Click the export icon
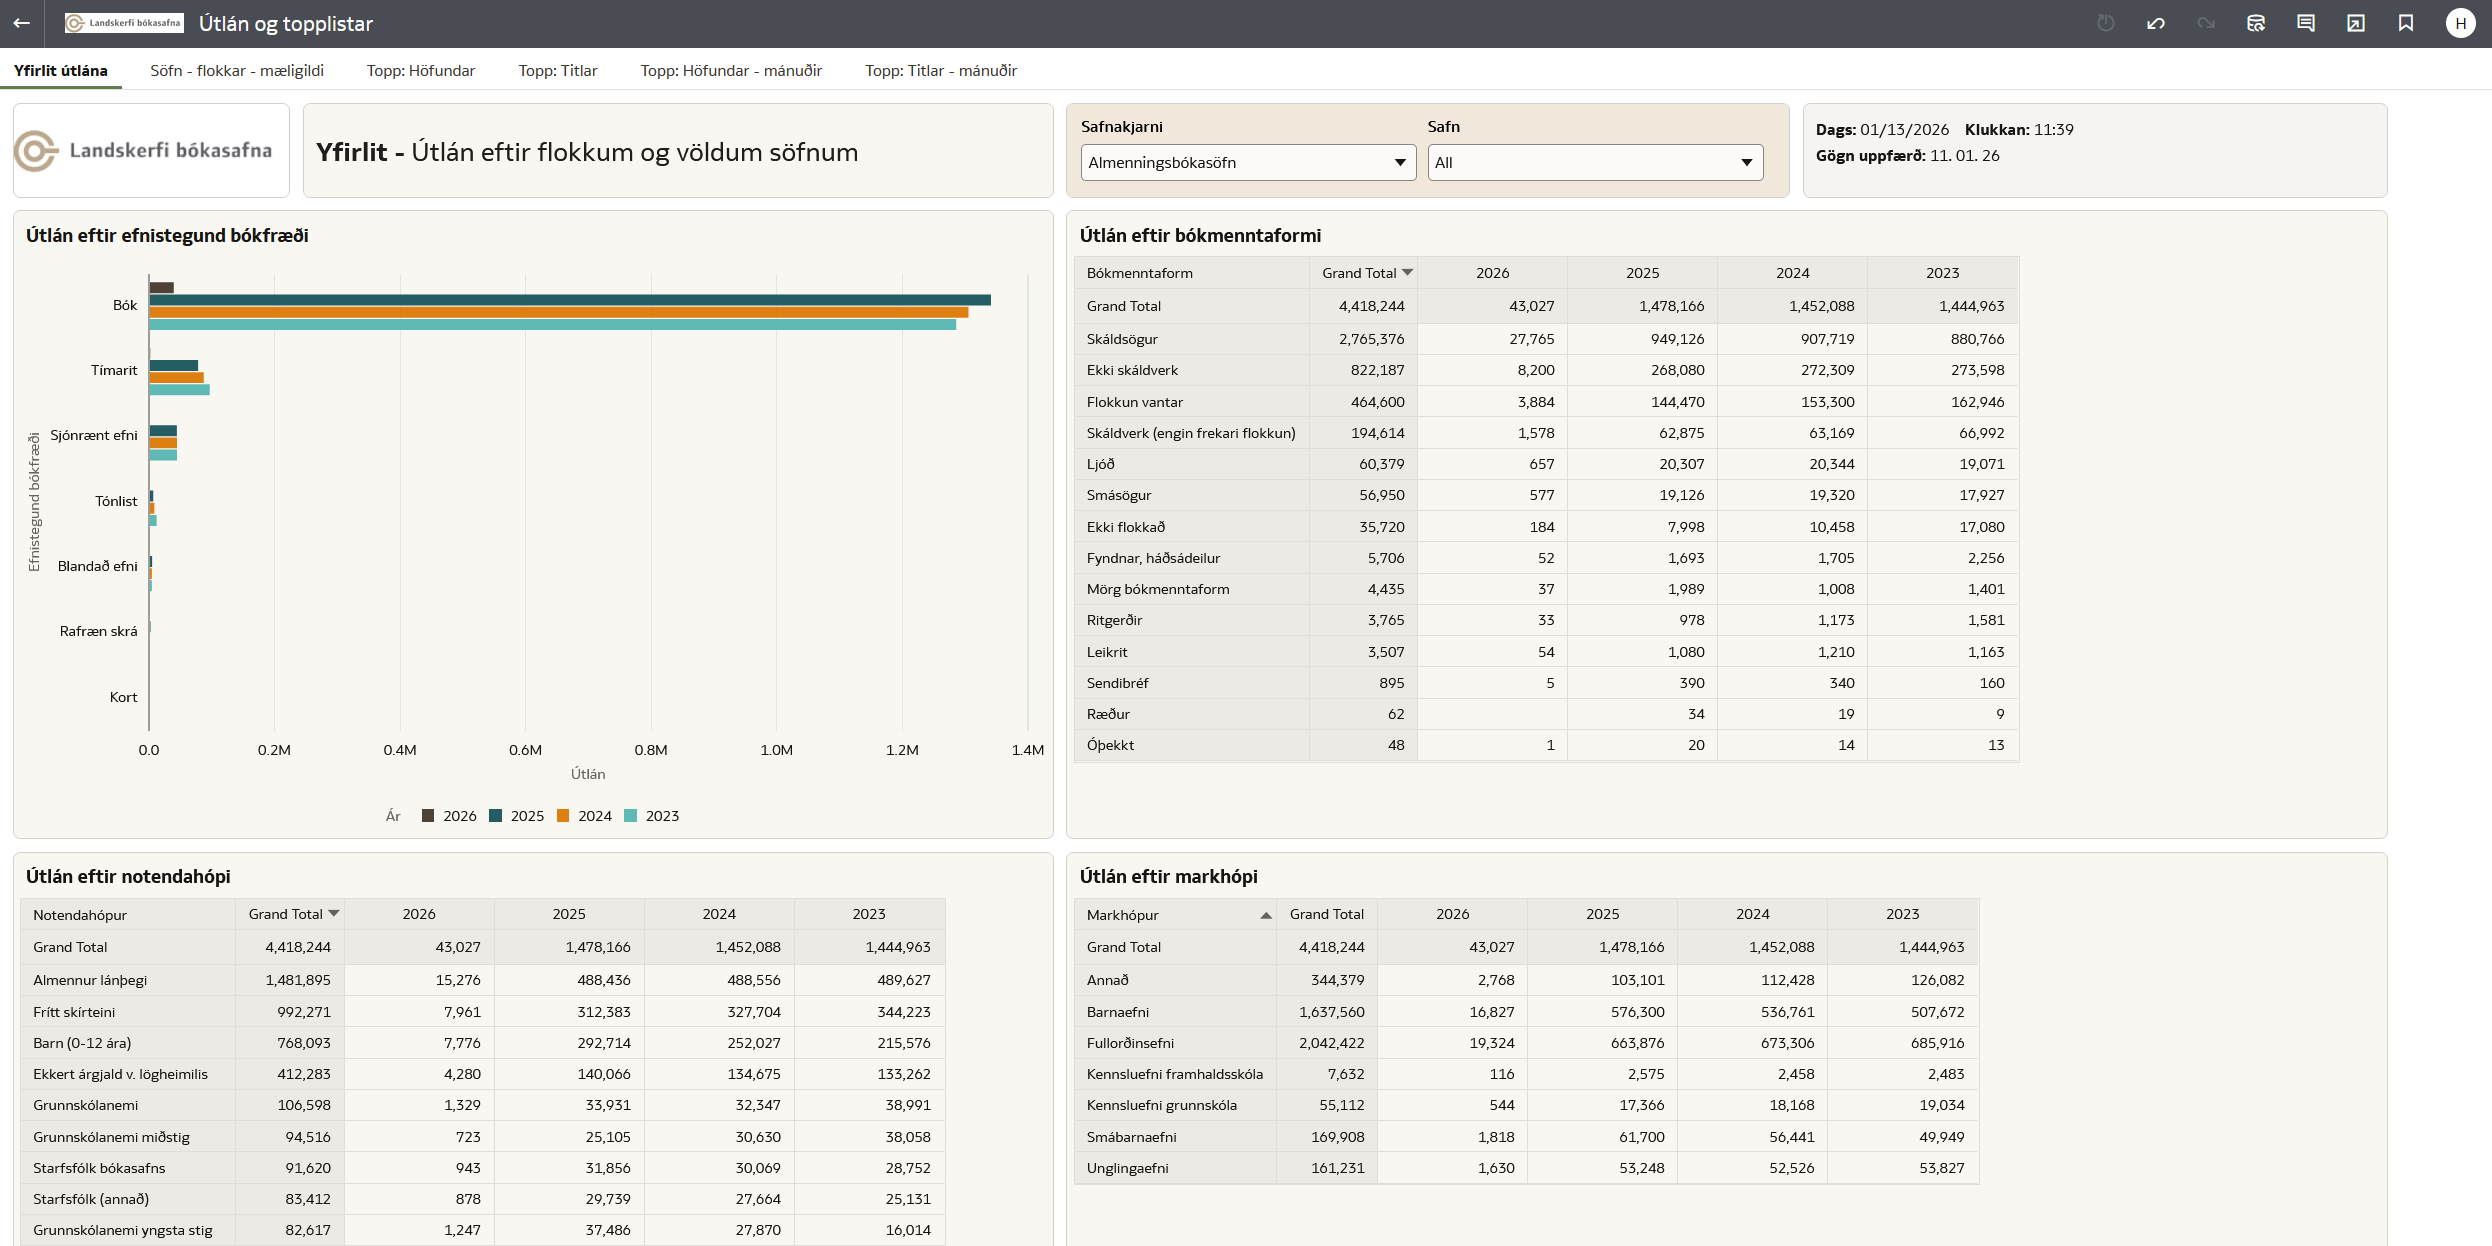Viewport: 2492px width, 1246px height. [2355, 23]
